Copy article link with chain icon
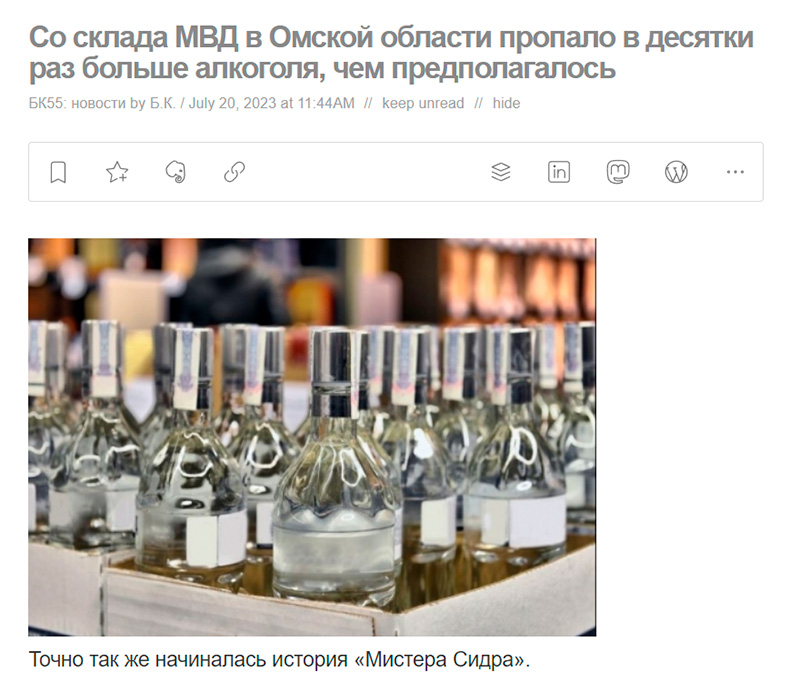 click(x=234, y=172)
